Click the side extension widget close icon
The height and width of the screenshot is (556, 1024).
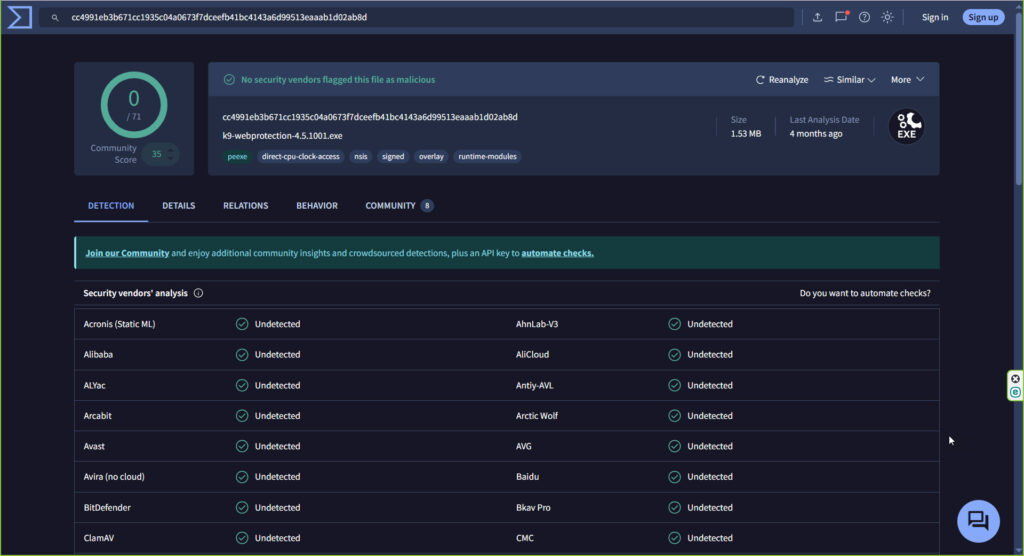pos(1015,379)
